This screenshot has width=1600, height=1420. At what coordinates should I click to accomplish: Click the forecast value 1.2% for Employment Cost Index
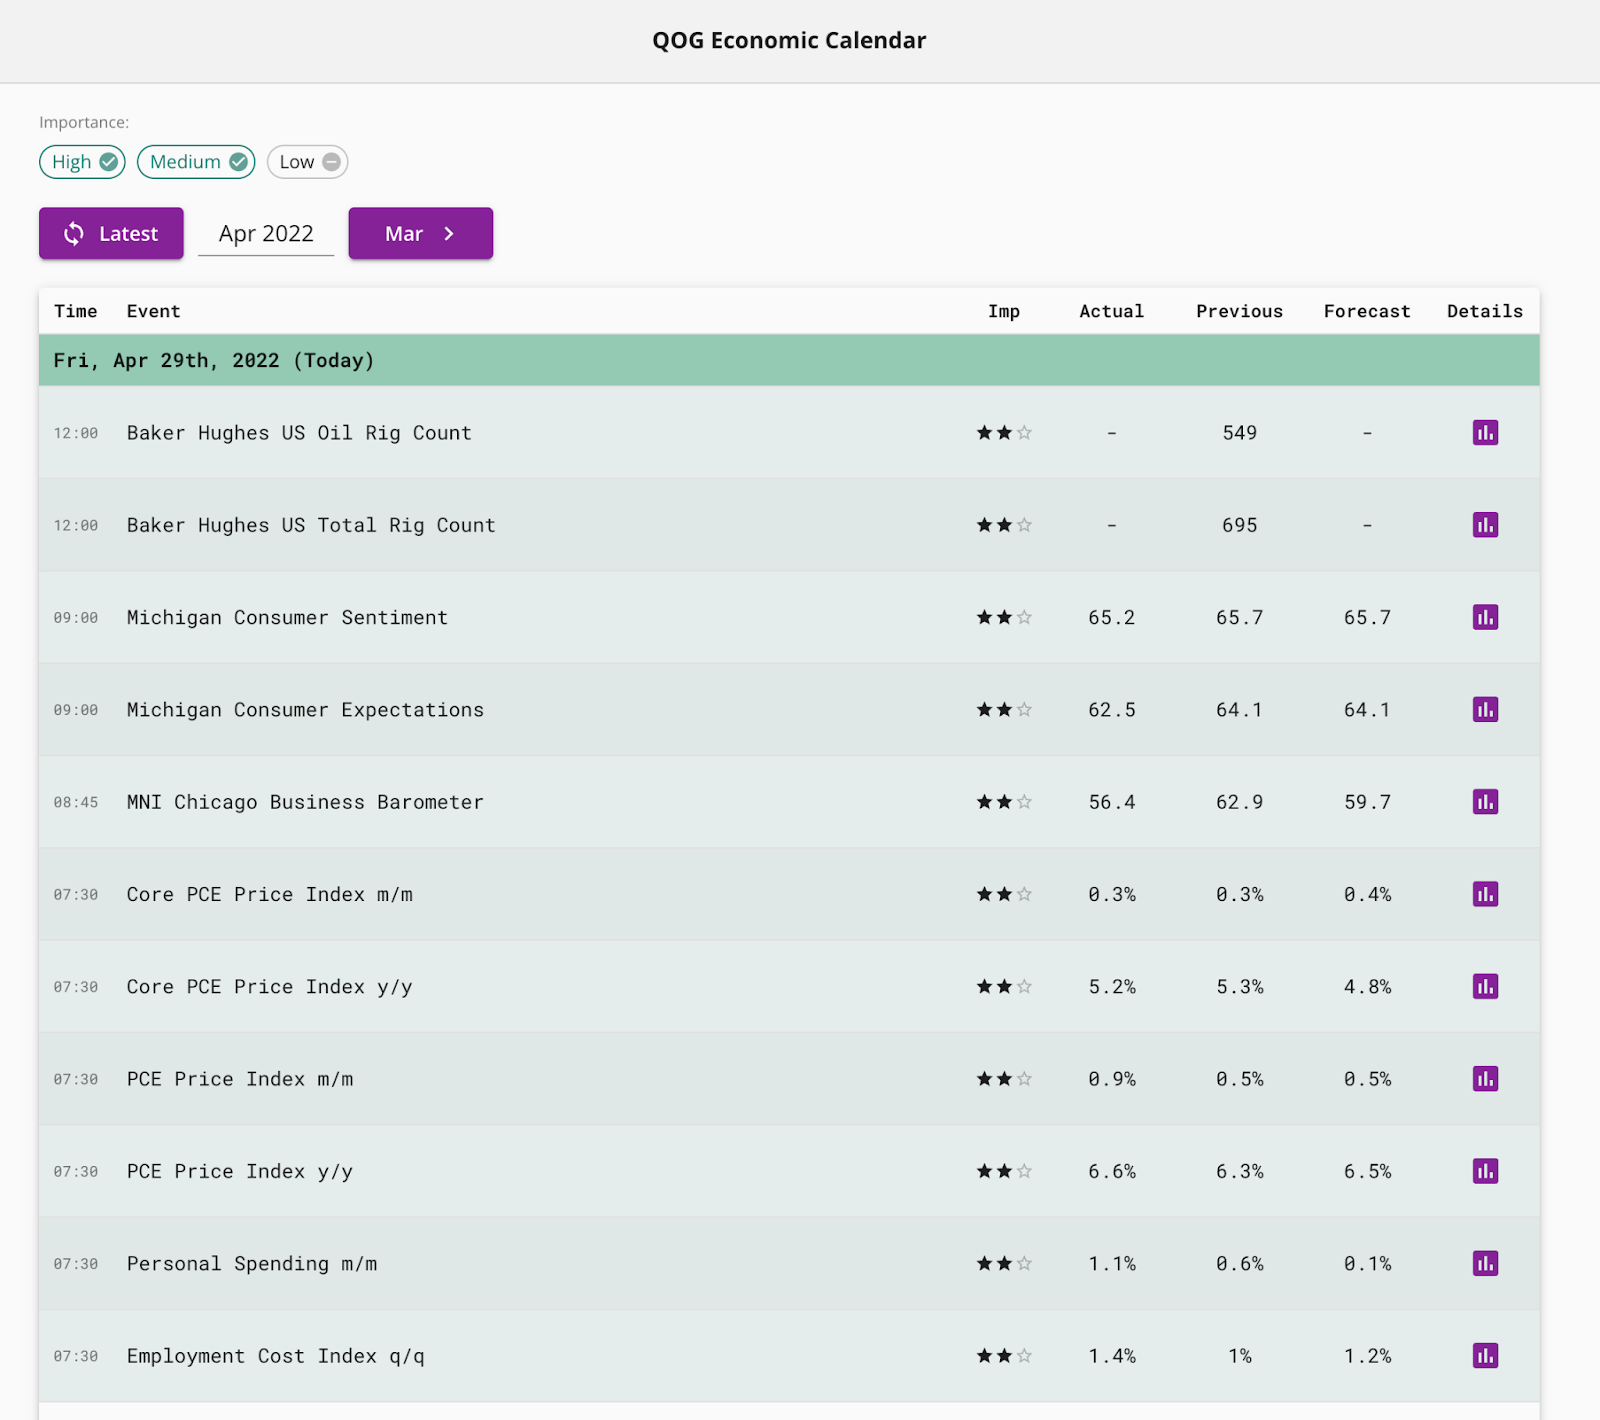[x=1367, y=1356]
